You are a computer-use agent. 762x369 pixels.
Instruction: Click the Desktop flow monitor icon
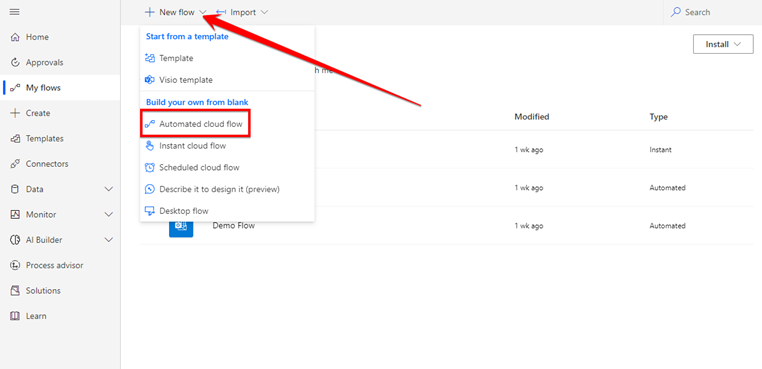coord(150,211)
